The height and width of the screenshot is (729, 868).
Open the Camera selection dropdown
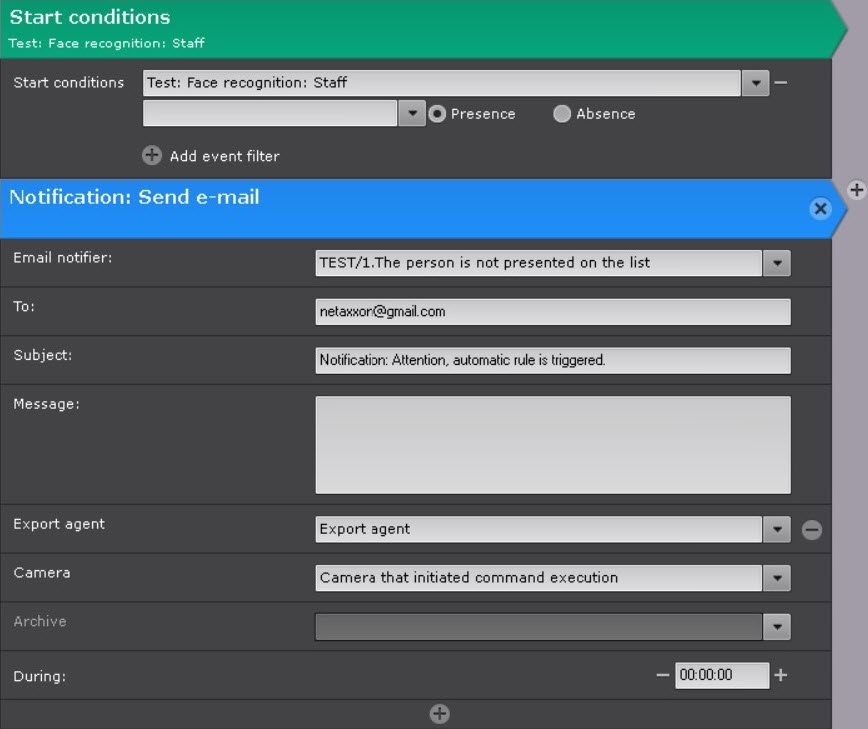[777, 578]
